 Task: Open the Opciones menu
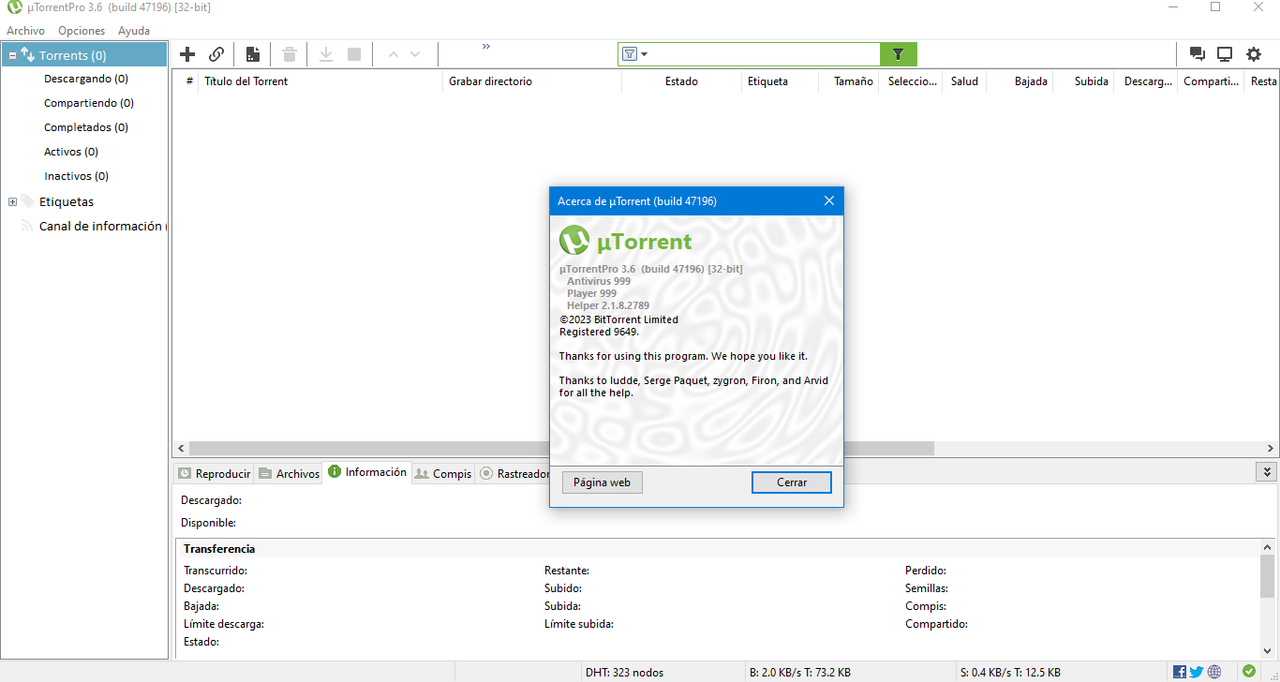click(x=81, y=31)
